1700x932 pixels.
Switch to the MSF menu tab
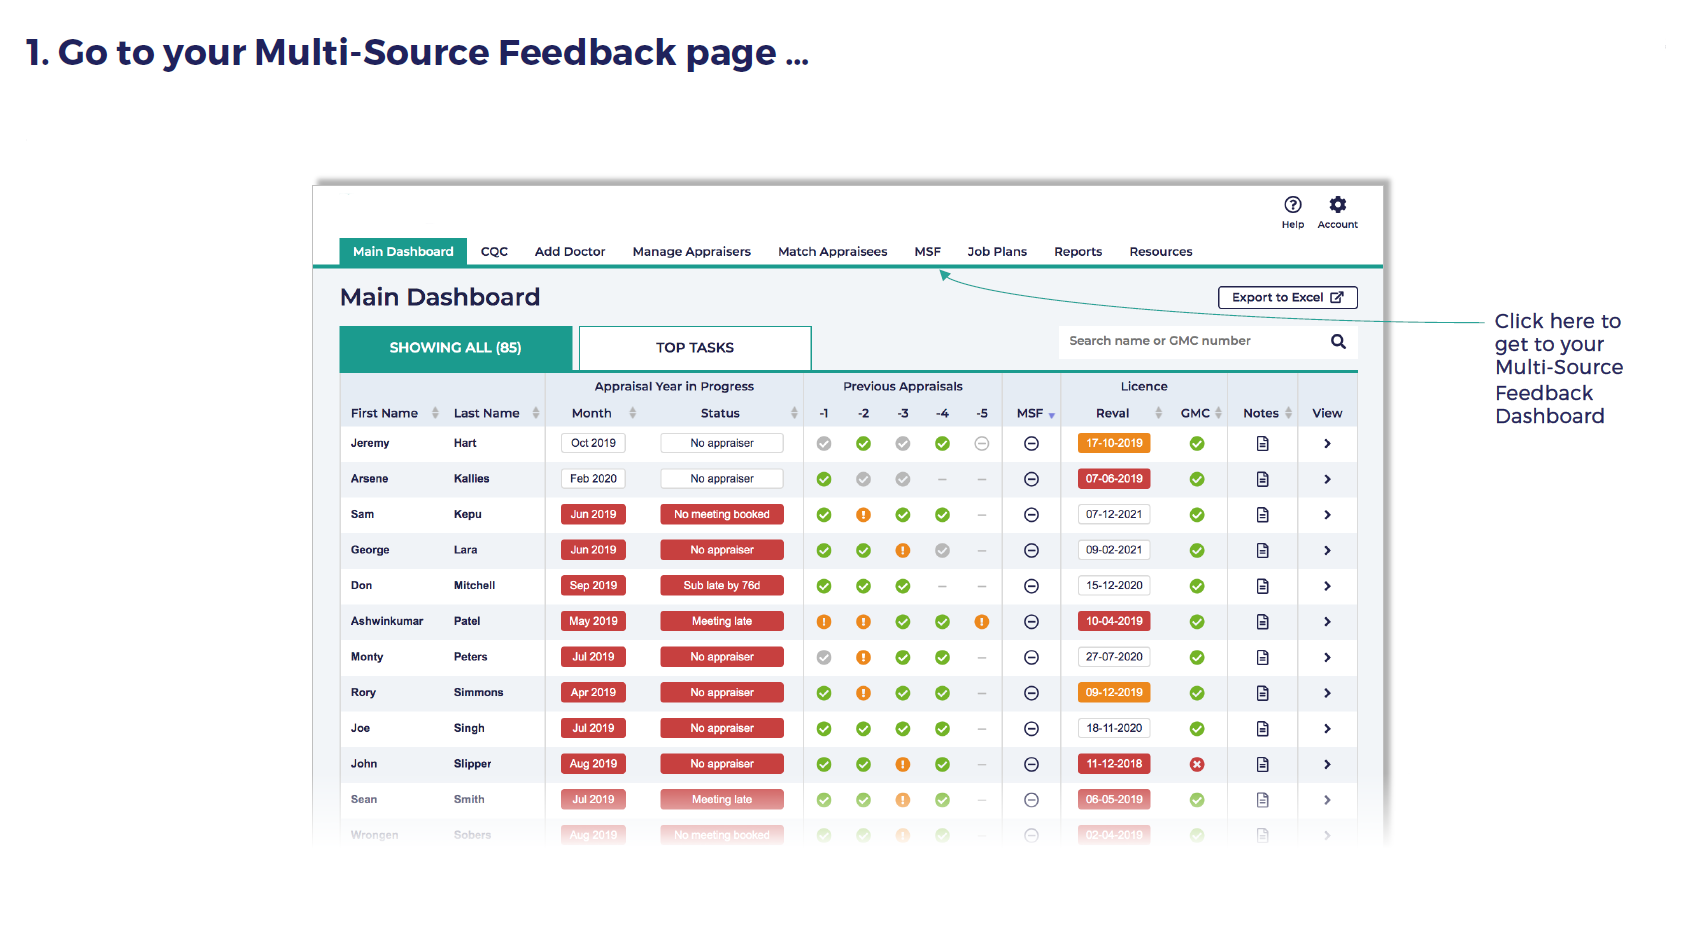point(927,252)
